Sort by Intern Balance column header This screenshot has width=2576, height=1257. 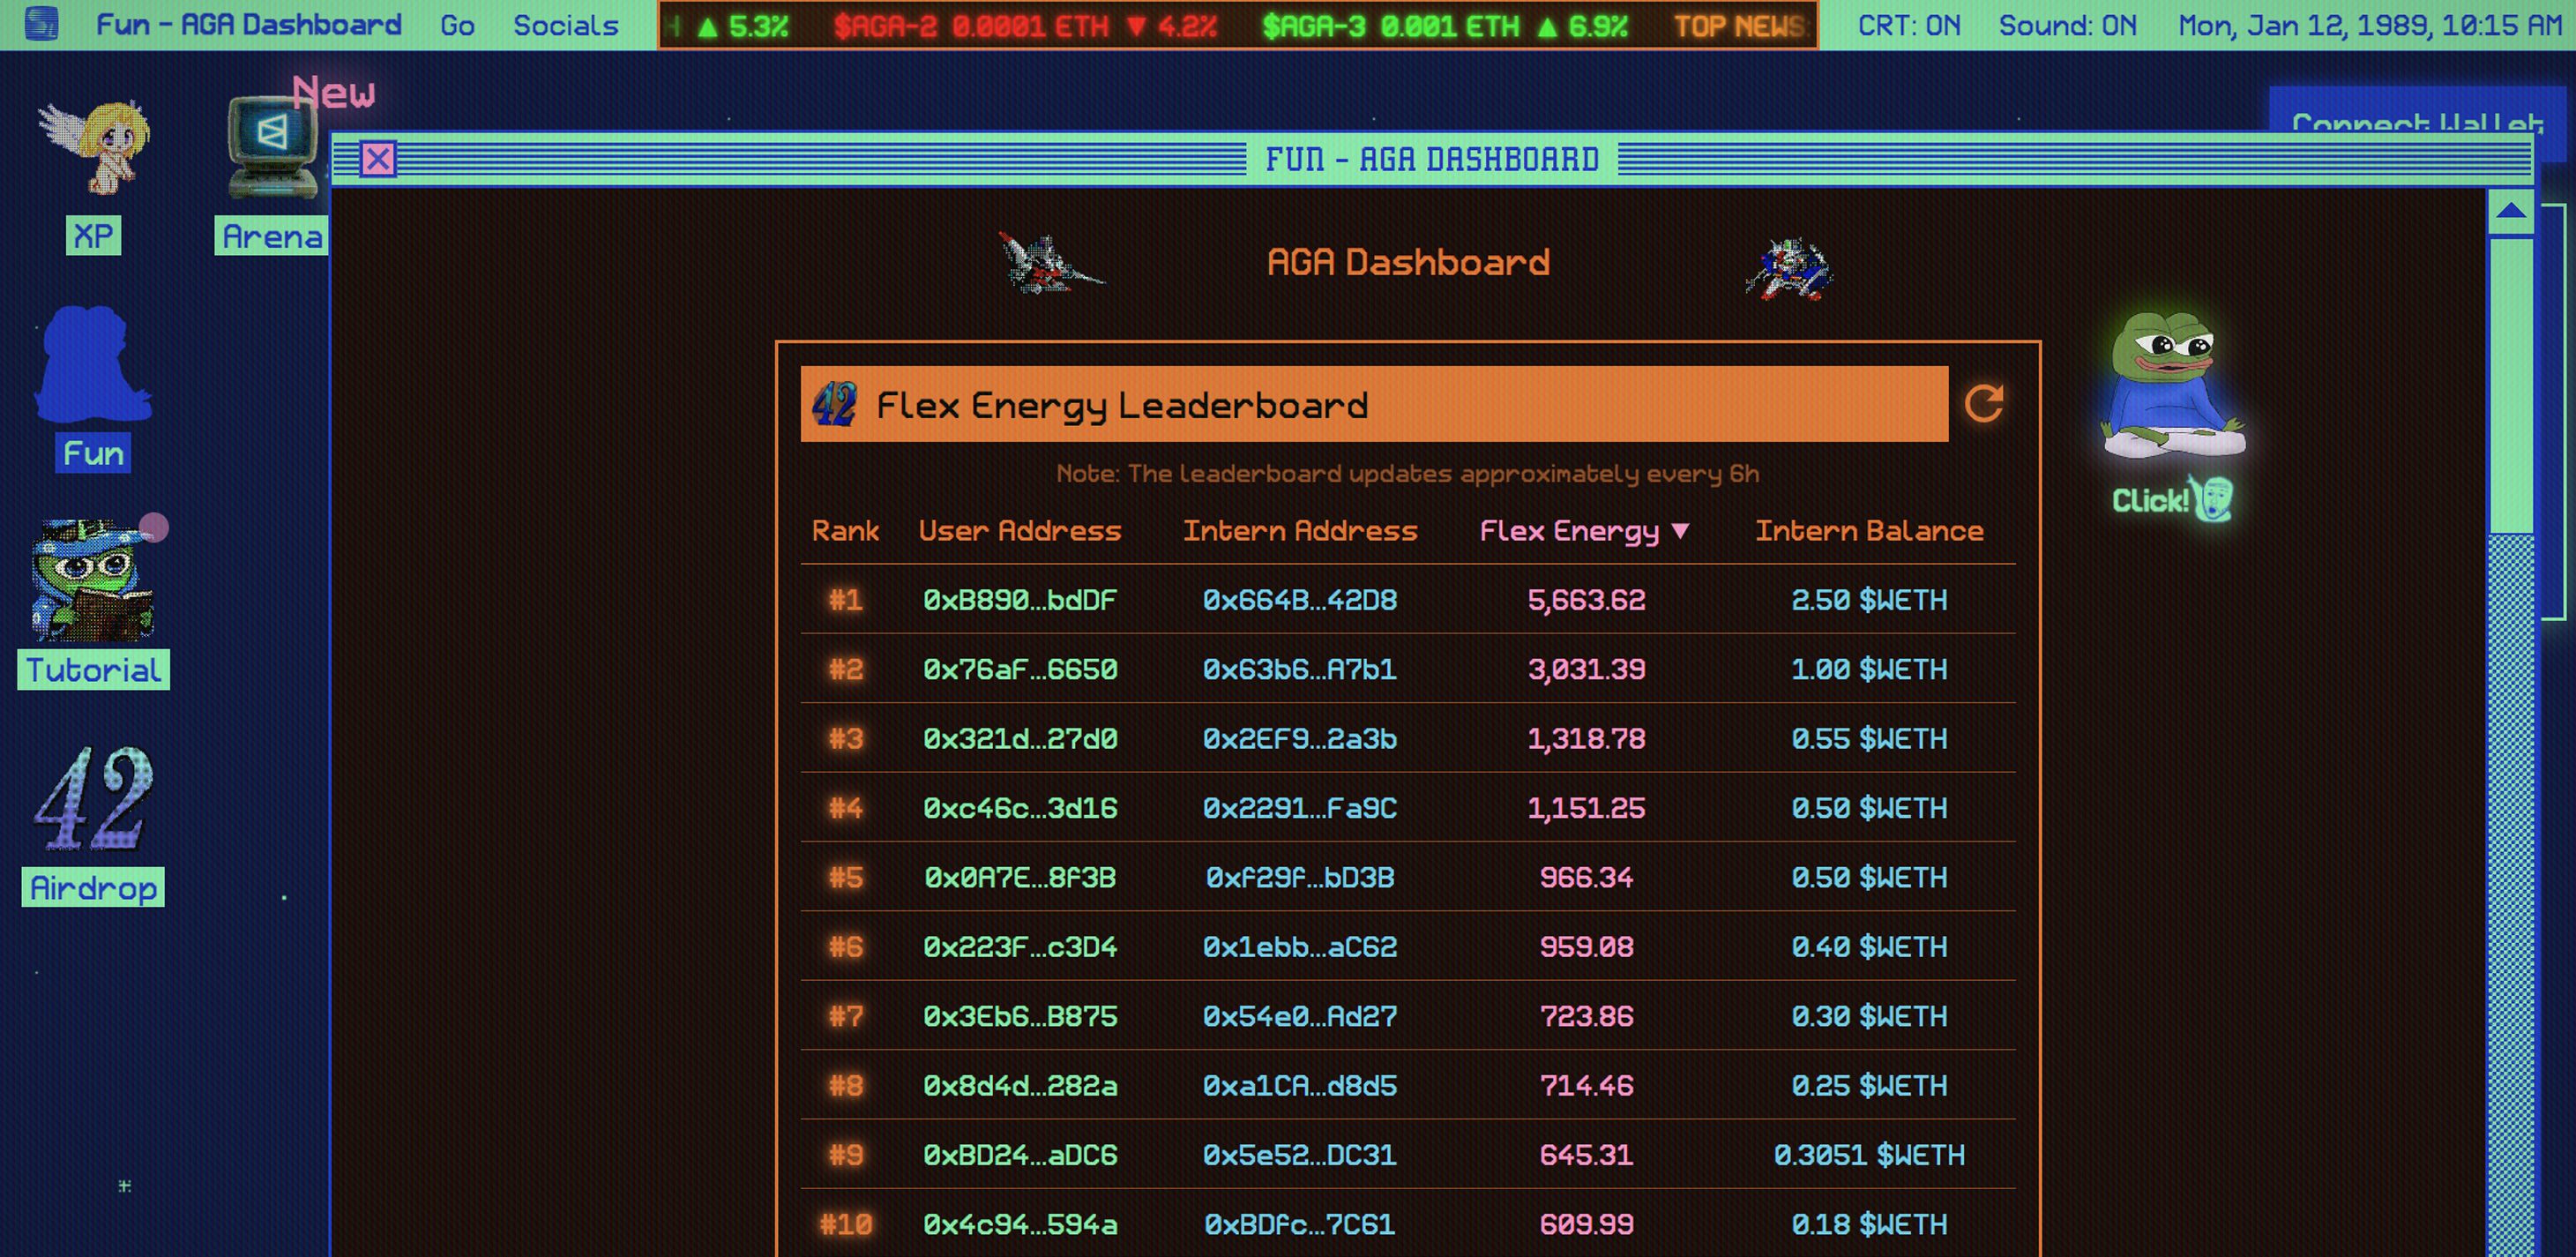click(1868, 531)
